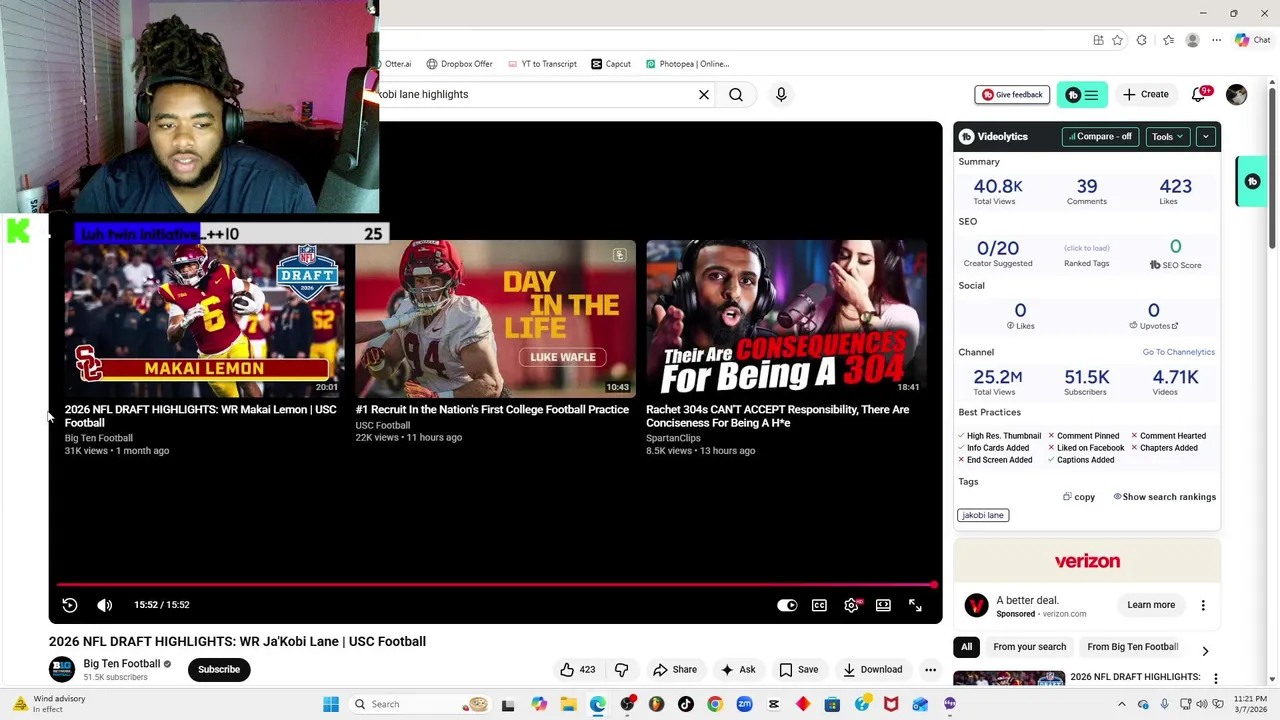Click the TubeBuddy Give feedback button
The width and height of the screenshot is (1280, 720).
pyautogui.click(x=1012, y=94)
